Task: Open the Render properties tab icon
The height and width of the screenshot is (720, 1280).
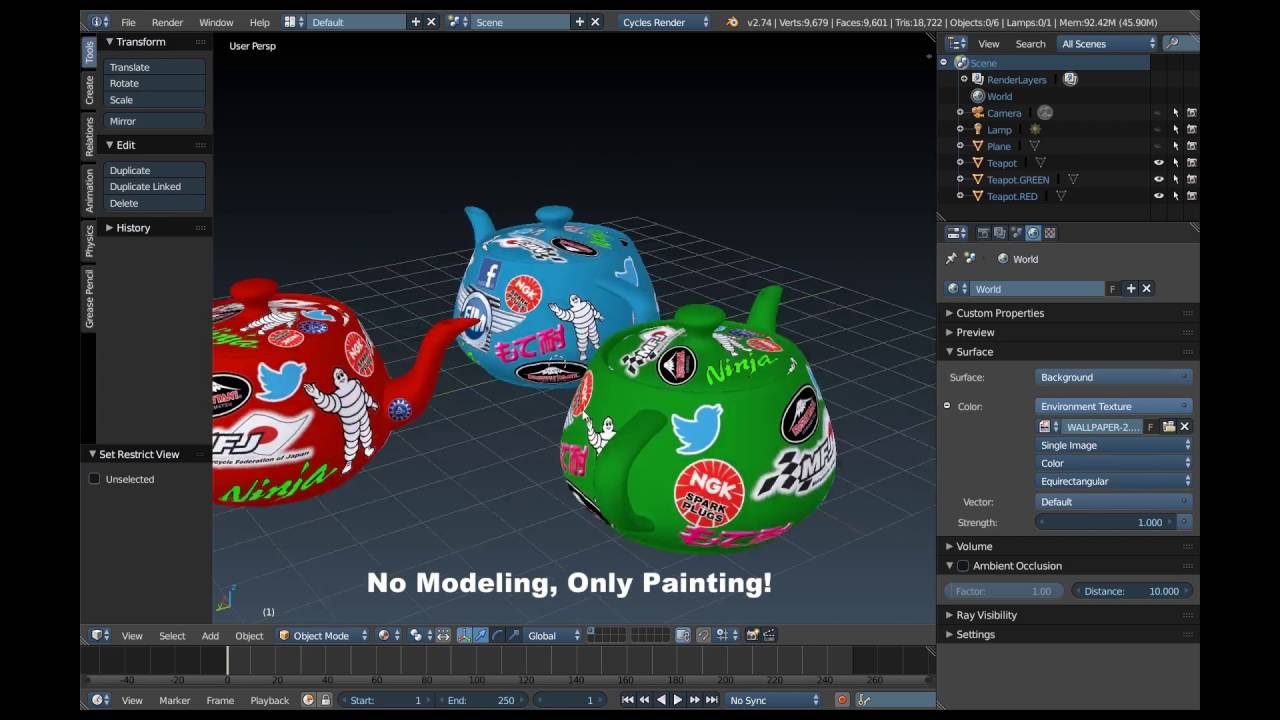Action: pyautogui.click(x=983, y=233)
